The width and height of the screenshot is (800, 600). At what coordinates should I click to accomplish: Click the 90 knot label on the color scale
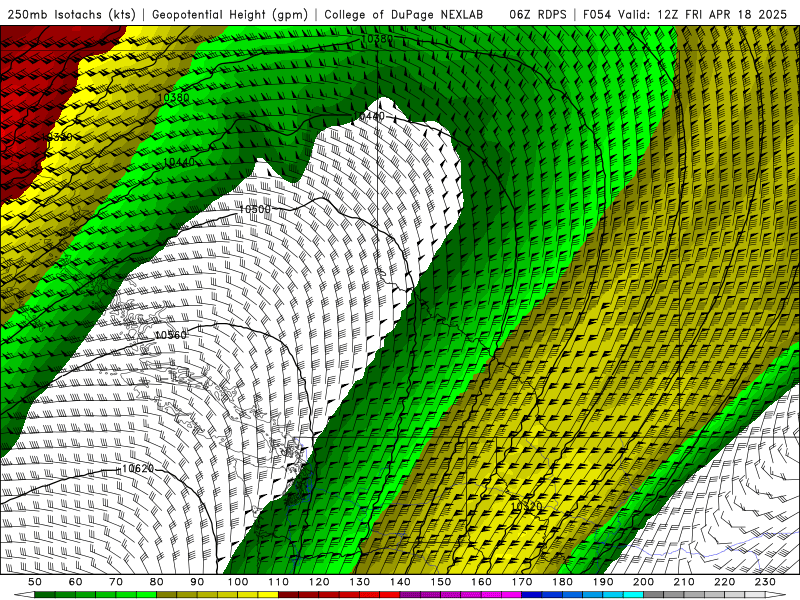pos(197,582)
